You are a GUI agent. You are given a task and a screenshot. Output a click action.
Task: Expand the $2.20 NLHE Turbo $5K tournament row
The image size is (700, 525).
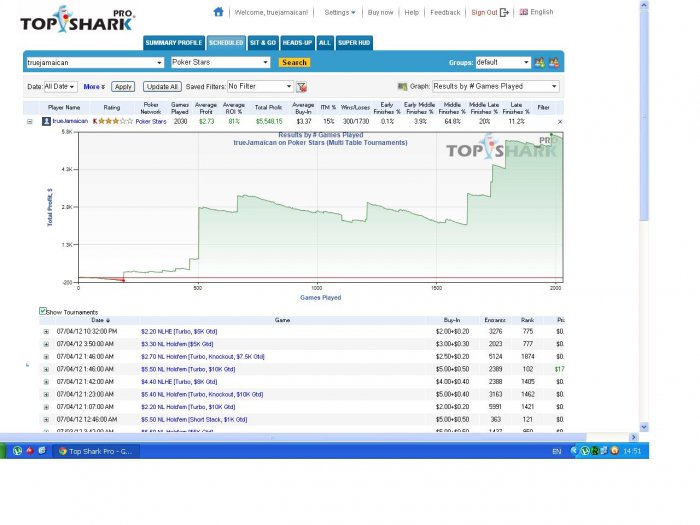pos(45,331)
